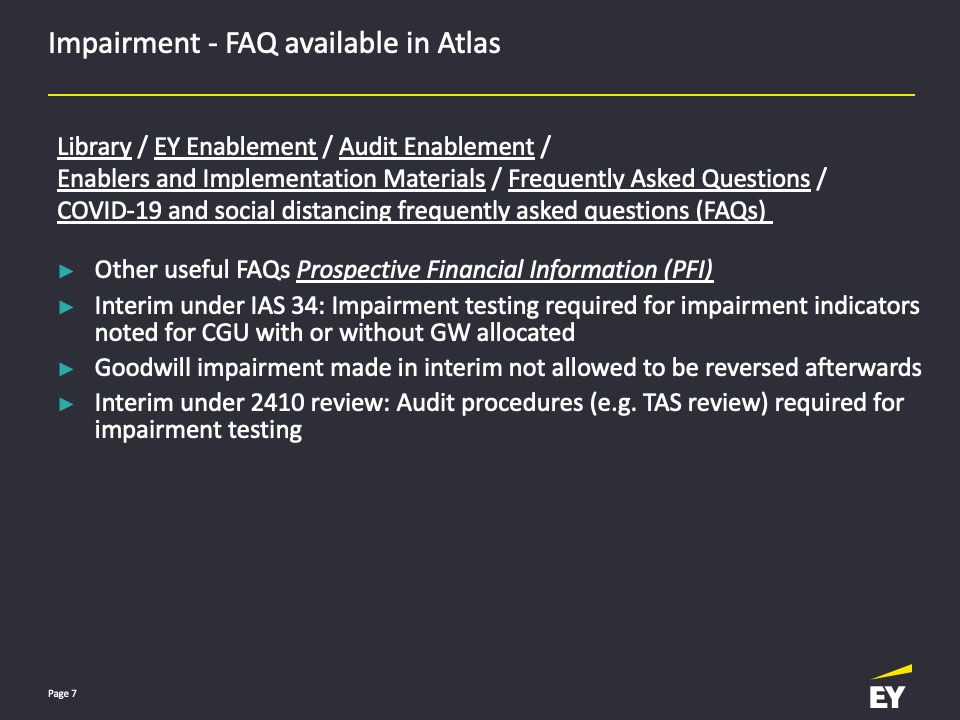Select the slide title Impairment - FAQ available in Atlas
The image size is (960, 720).
coord(274,43)
